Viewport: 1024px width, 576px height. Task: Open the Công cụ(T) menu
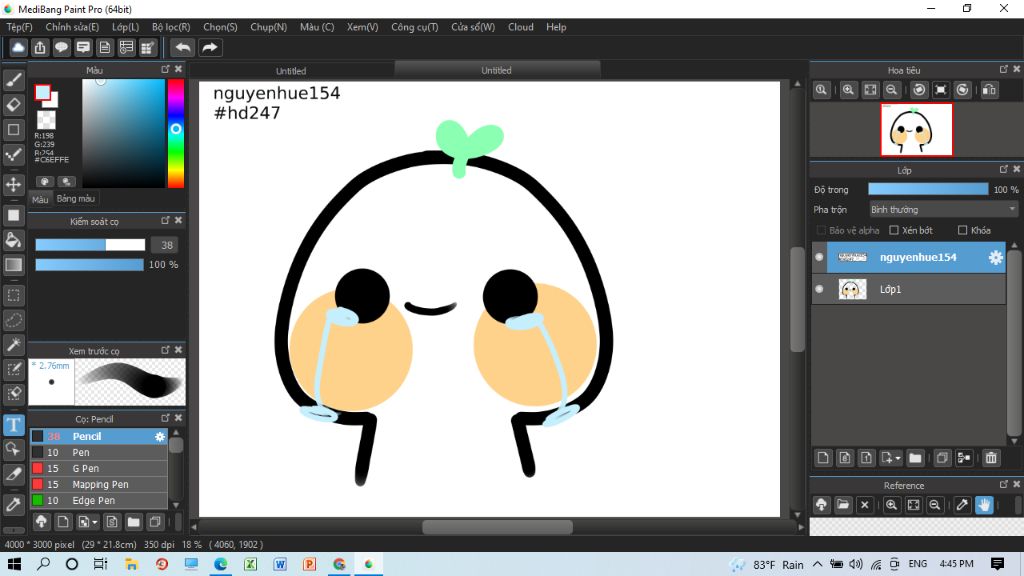click(x=415, y=27)
